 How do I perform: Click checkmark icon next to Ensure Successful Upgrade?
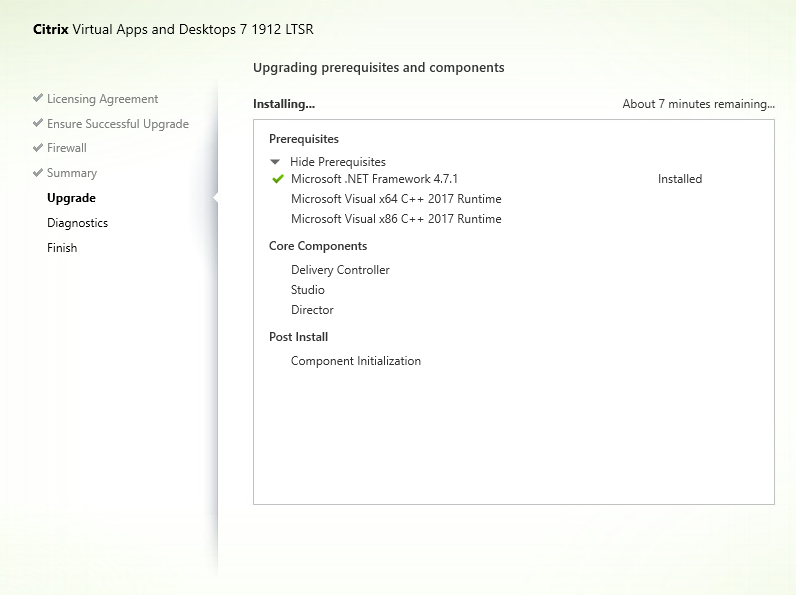38,123
